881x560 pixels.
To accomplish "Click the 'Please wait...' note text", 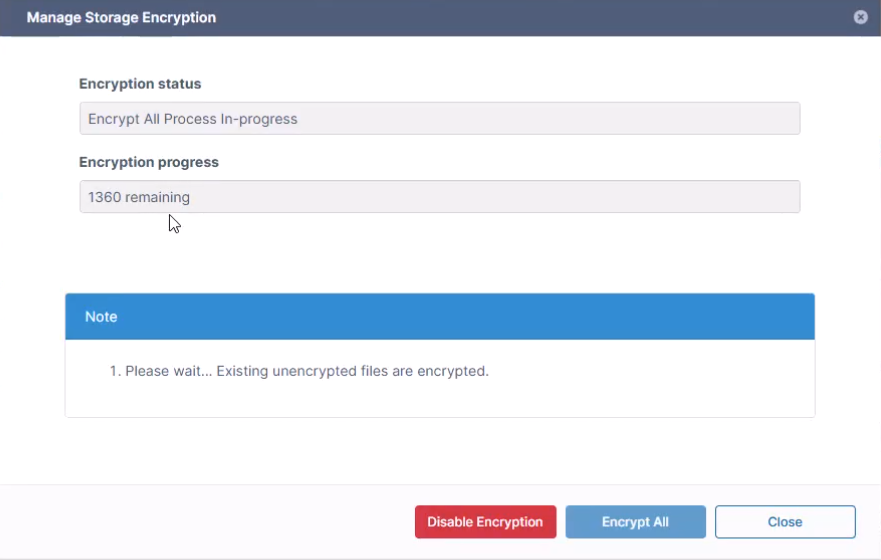I will click(299, 371).
